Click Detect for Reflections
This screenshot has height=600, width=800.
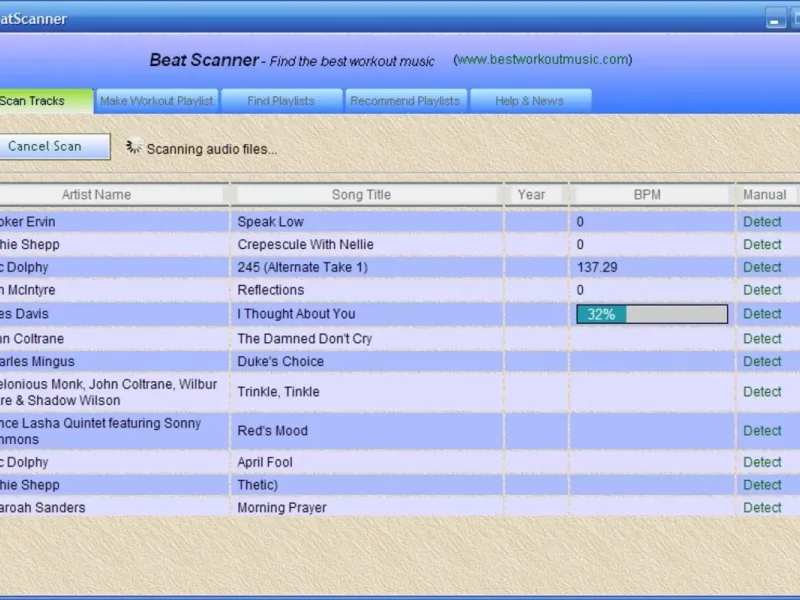tap(762, 290)
